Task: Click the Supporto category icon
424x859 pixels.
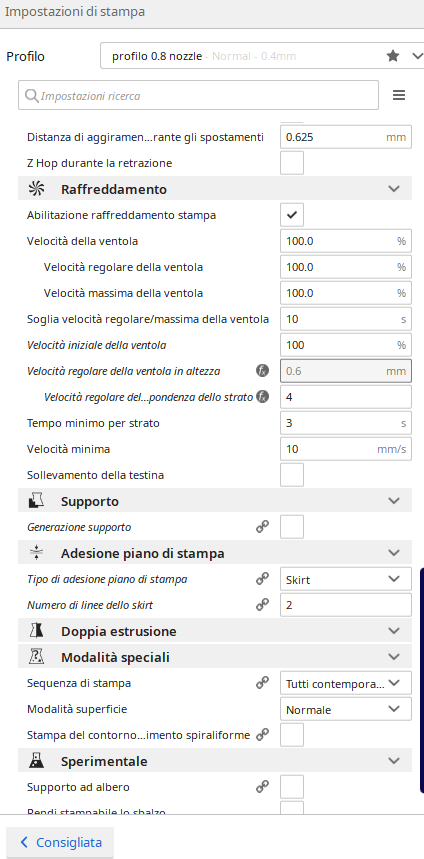Action: pos(36,501)
